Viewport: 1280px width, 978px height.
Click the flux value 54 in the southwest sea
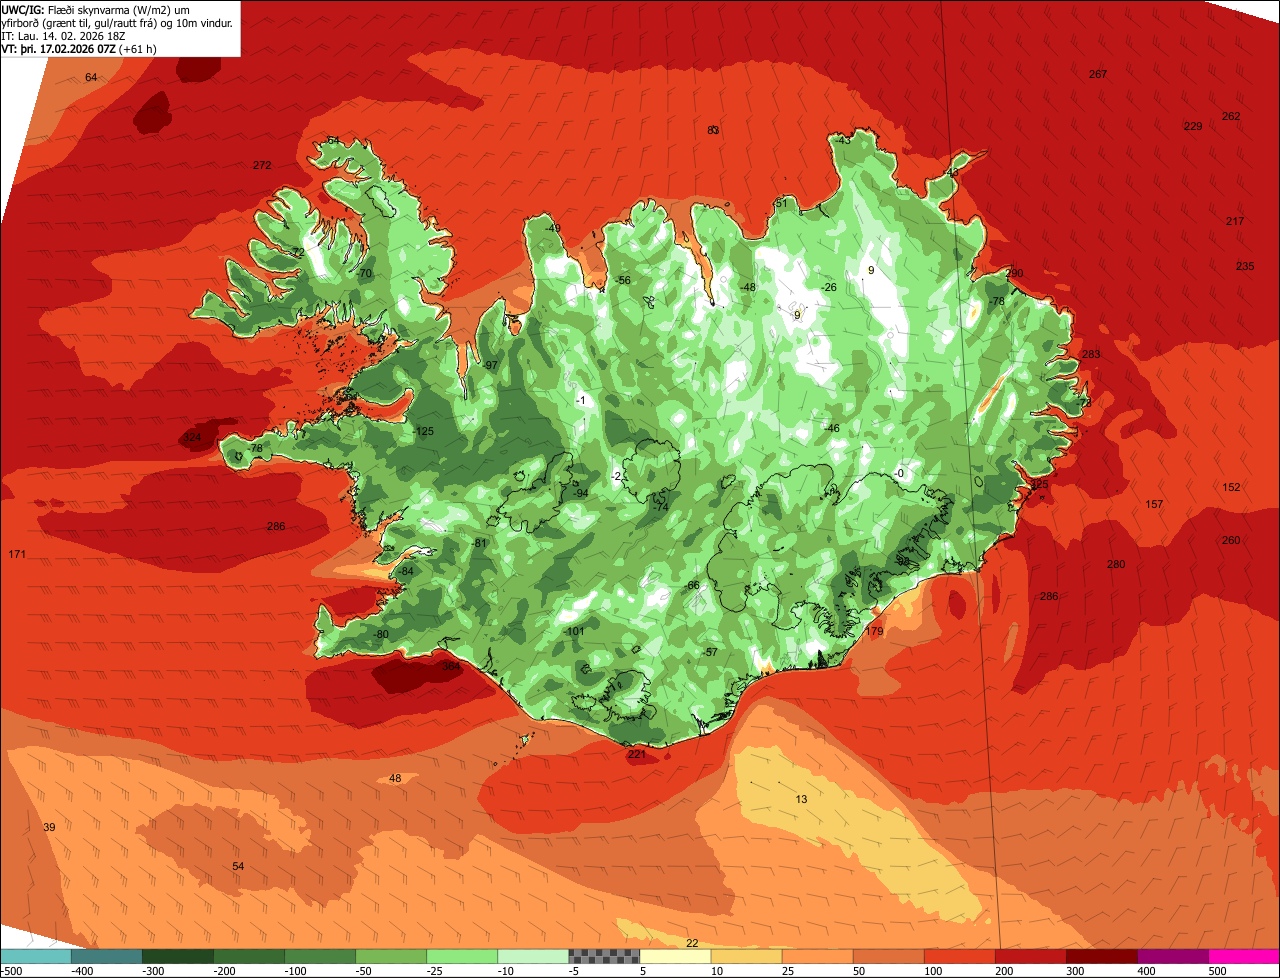pos(238,866)
